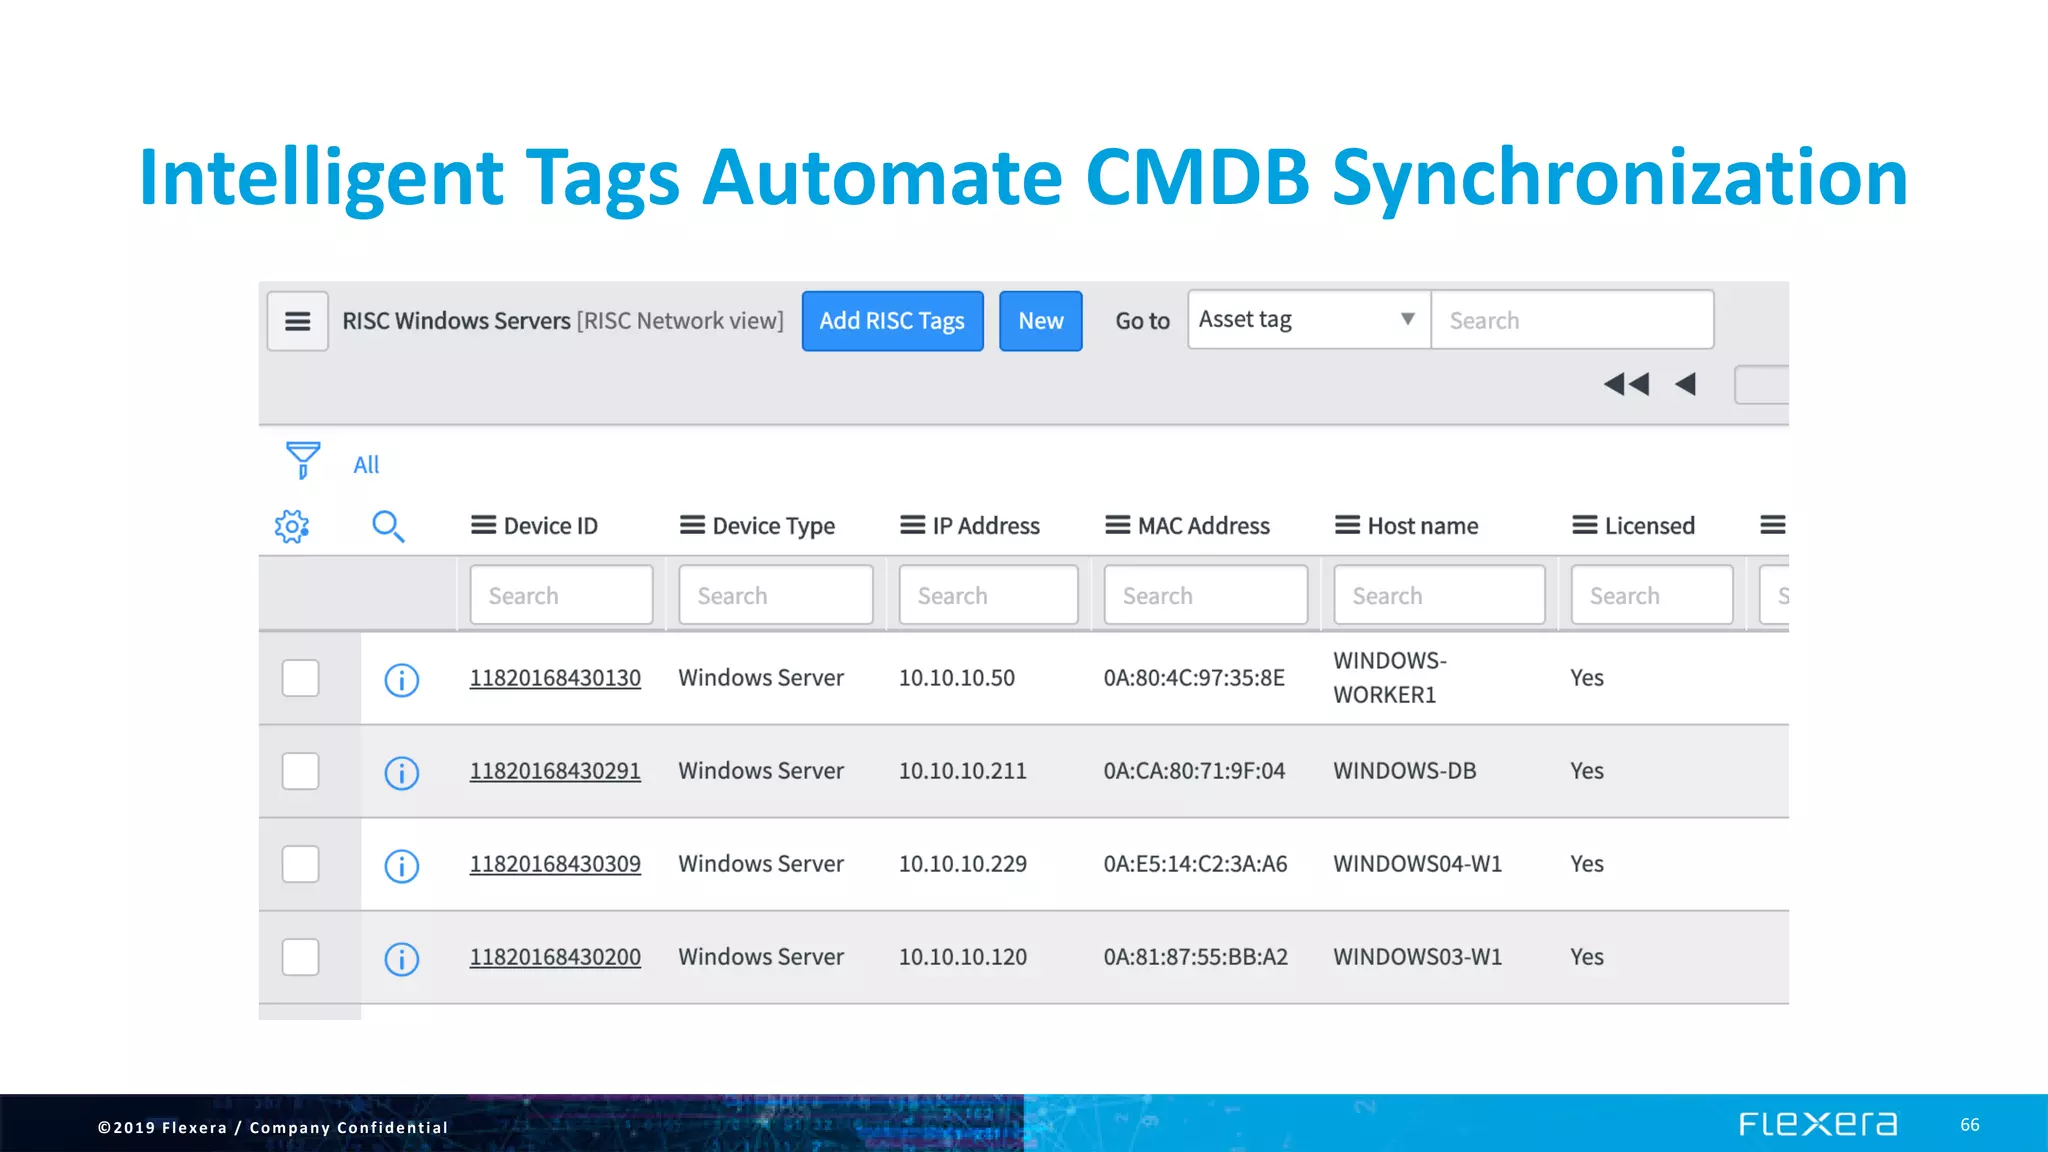Viewport: 2048px width, 1152px height.
Task: Sort by Host name column header
Action: (x=1422, y=526)
